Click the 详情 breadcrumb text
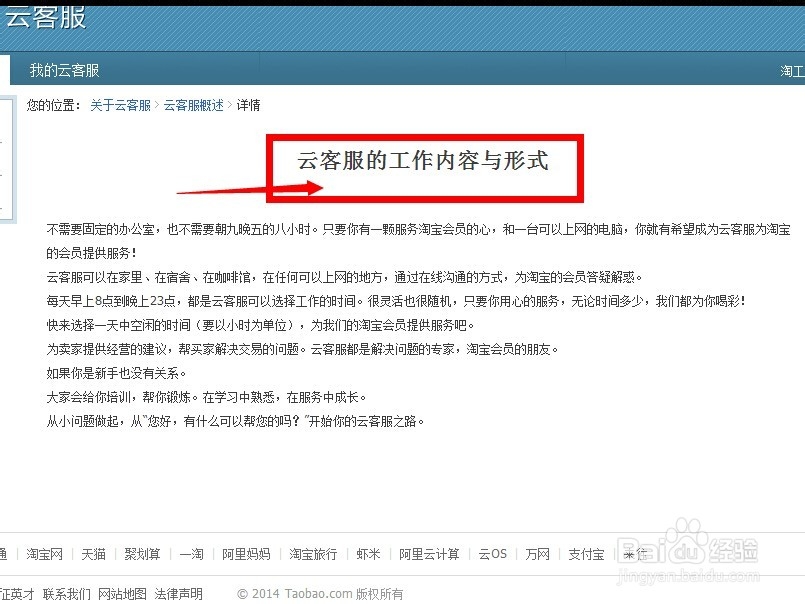The image size is (805, 604). pos(248,105)
